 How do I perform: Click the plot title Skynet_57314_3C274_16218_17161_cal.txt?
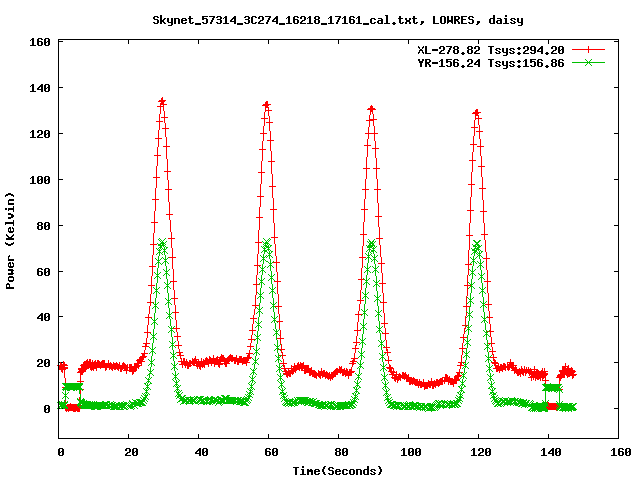(338, 20)
